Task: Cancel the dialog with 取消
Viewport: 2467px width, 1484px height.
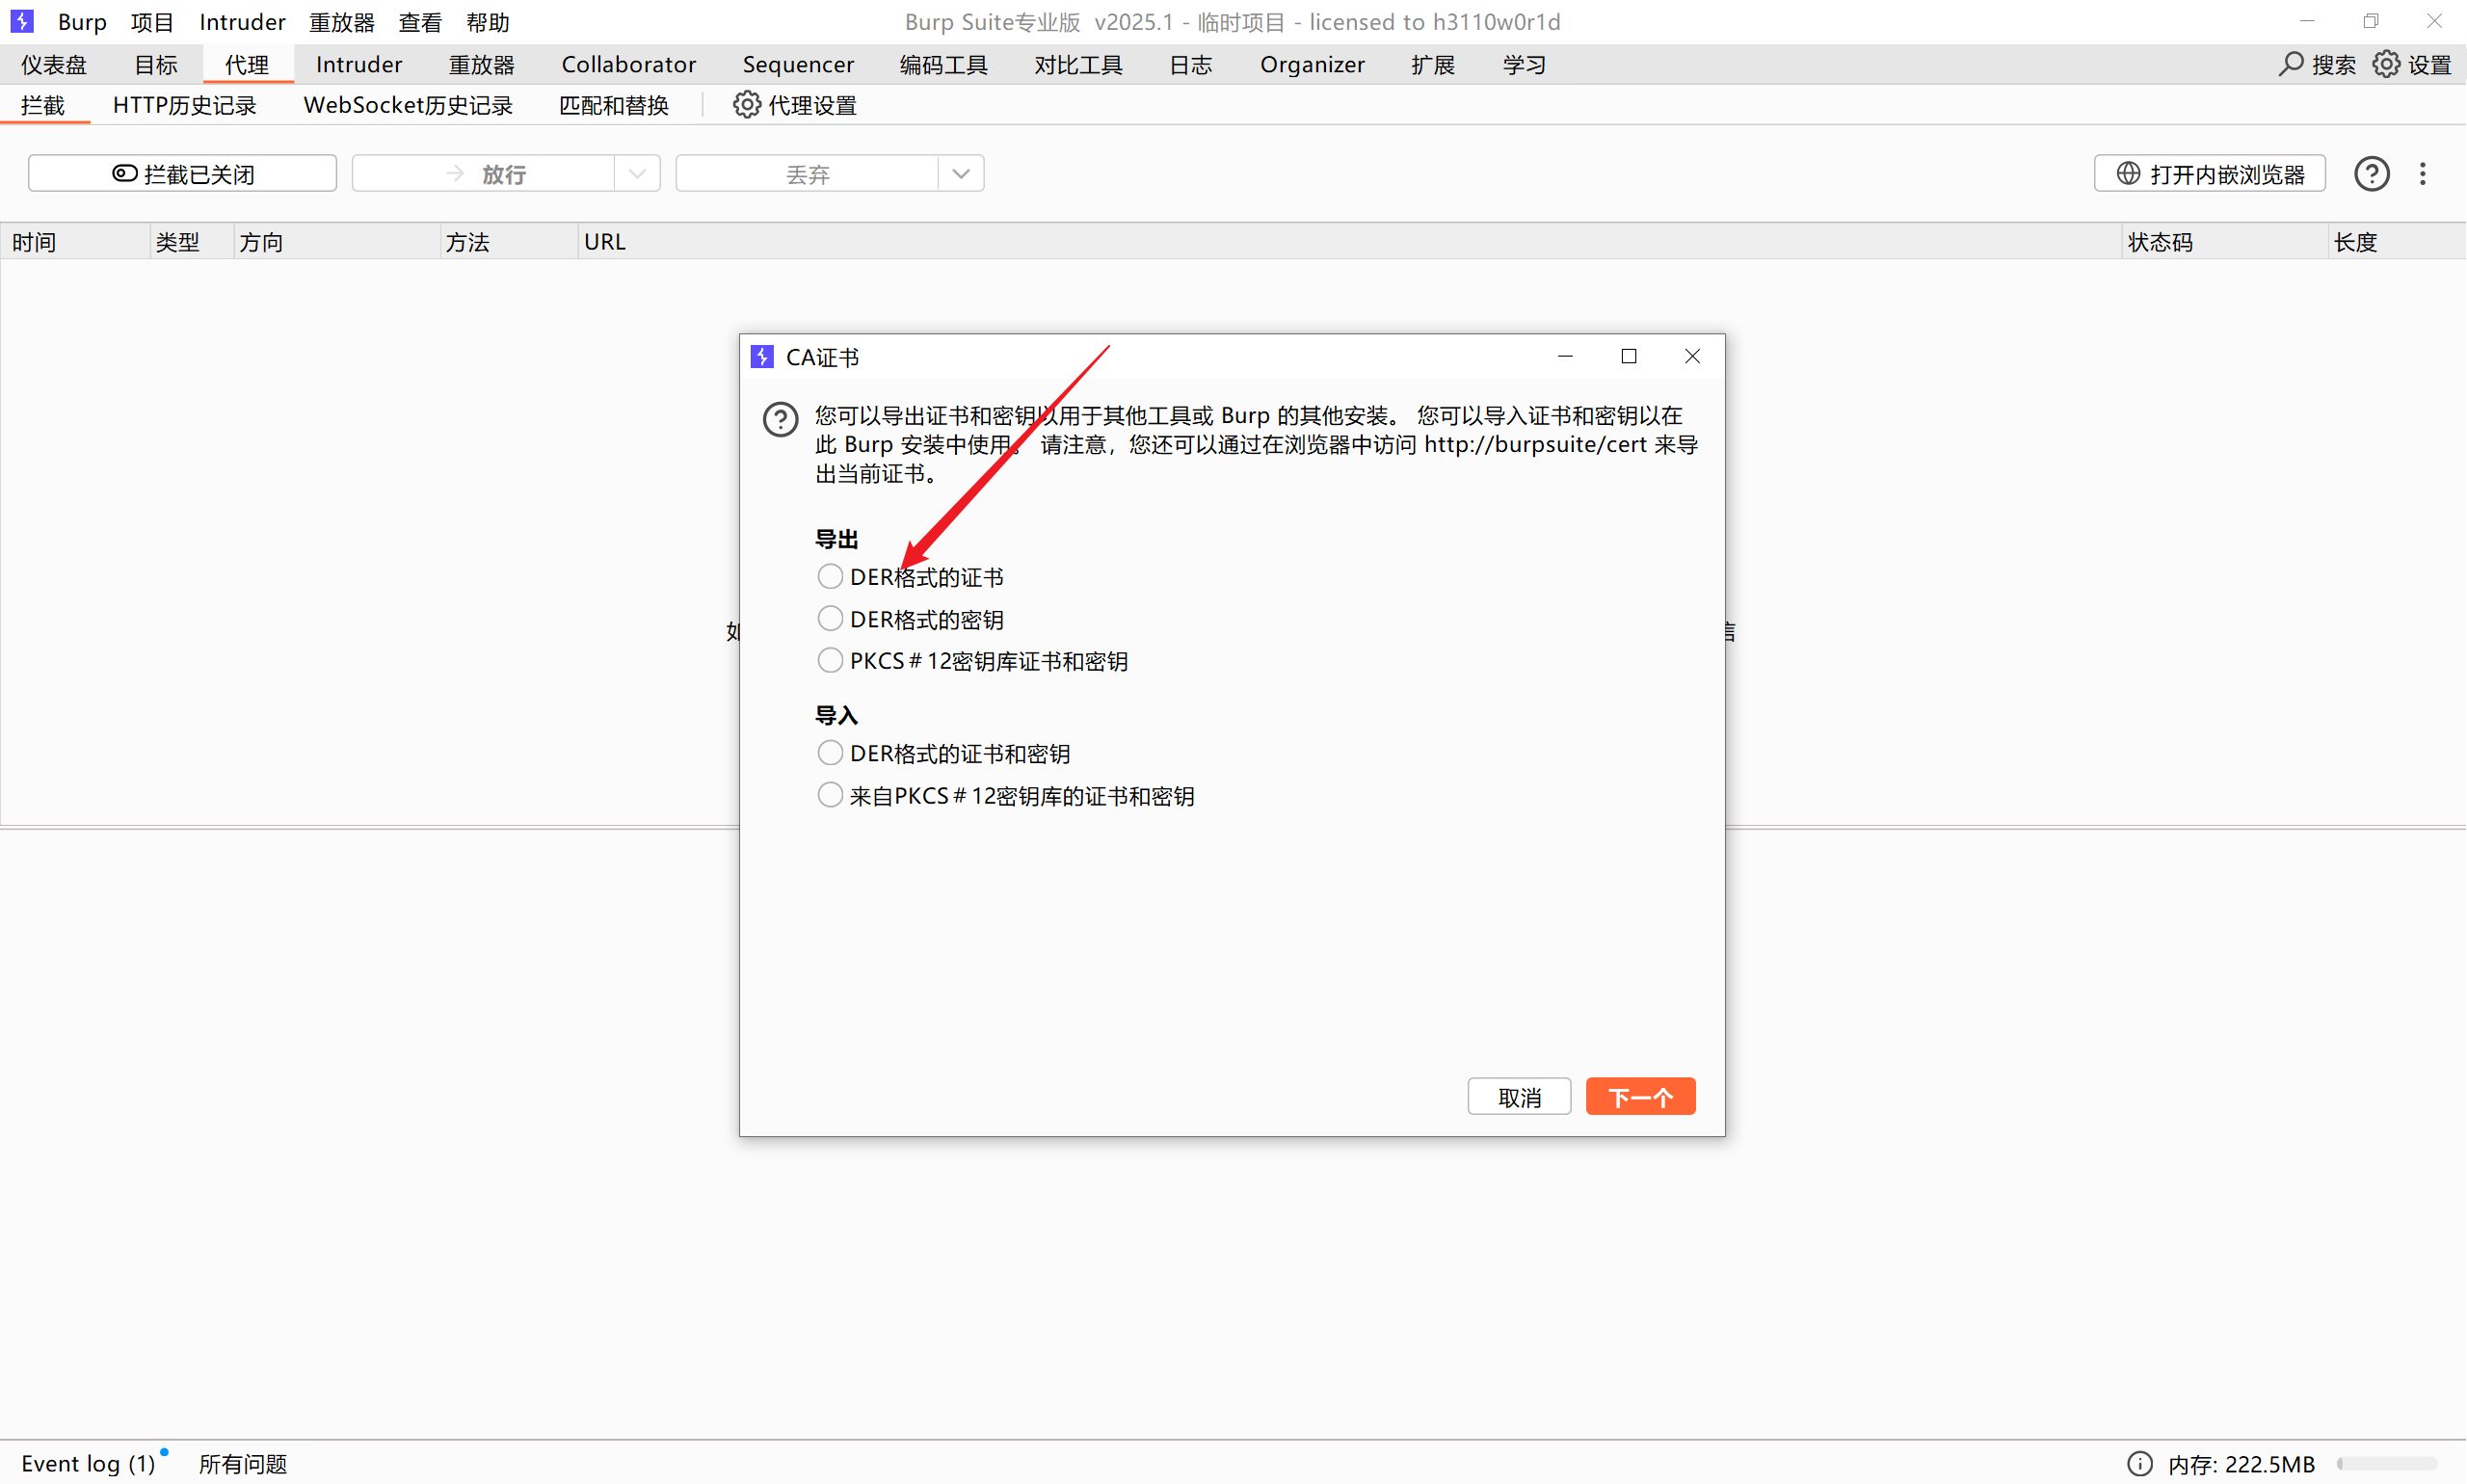Action: pyautogui.click(x=1519, y=1096)
